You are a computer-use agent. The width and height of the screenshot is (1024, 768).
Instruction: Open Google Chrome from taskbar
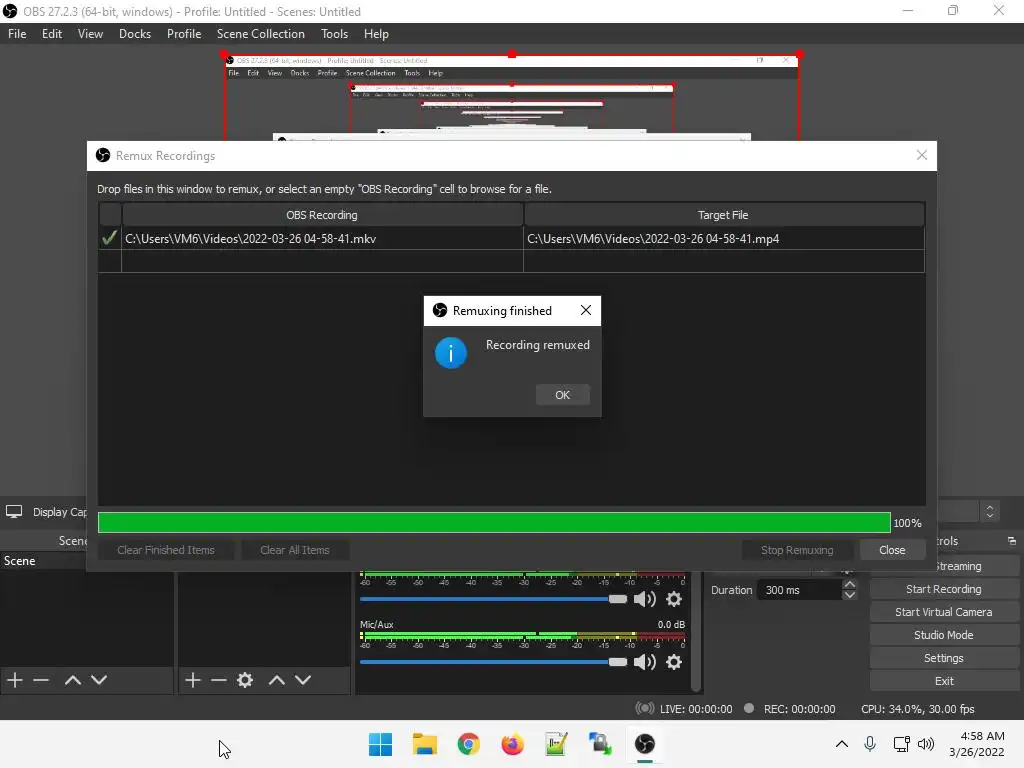[x=468, y=744]
